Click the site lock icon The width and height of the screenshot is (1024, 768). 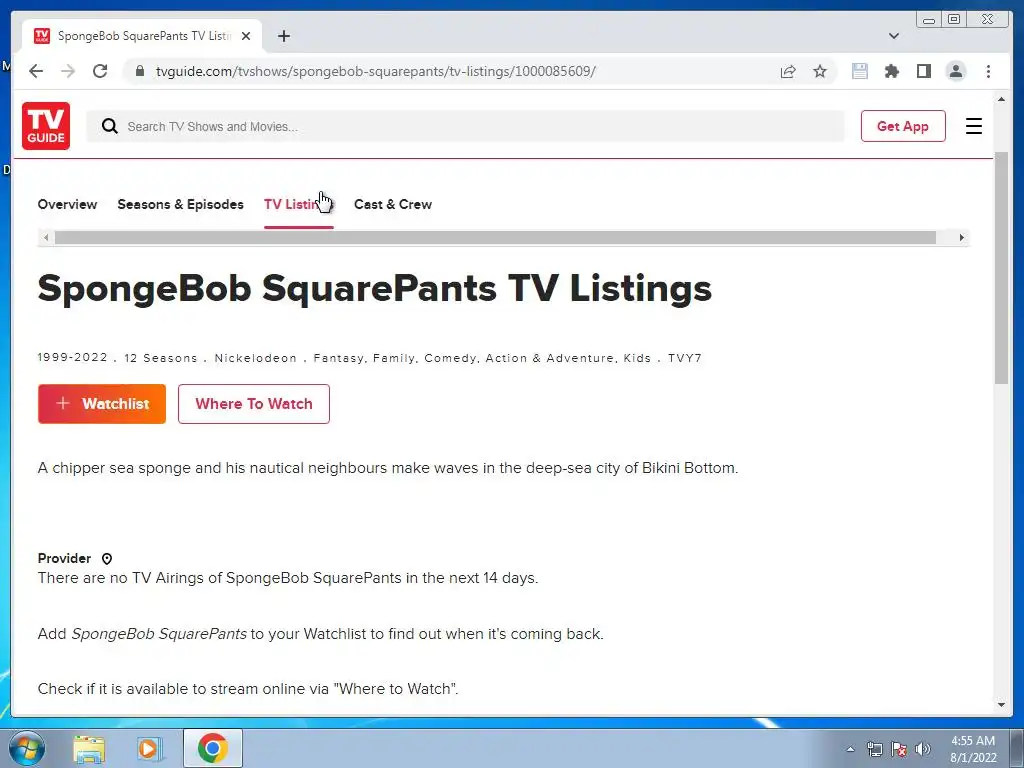click(140, 71)
